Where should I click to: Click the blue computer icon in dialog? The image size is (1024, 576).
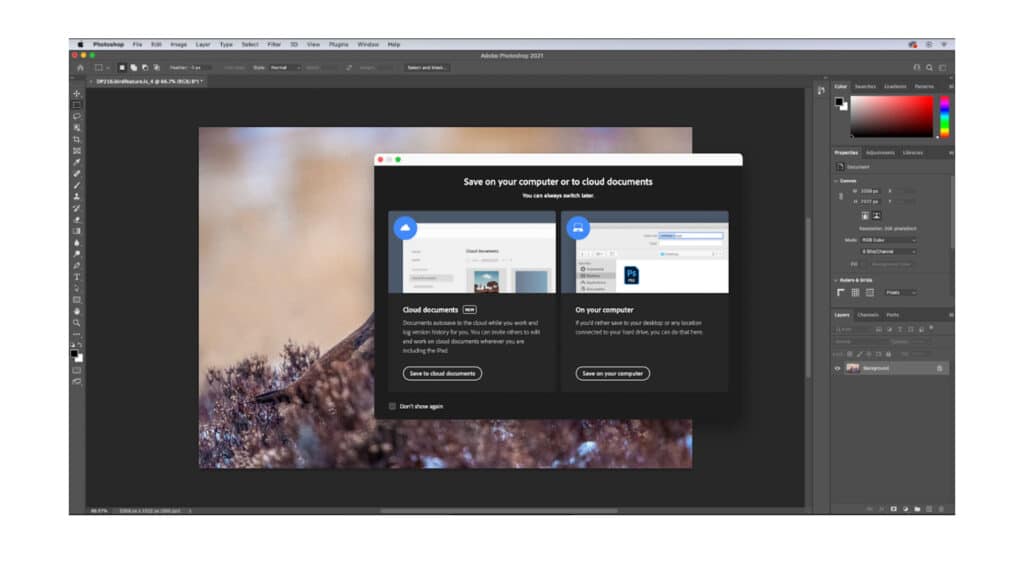(x=578, y=227)
